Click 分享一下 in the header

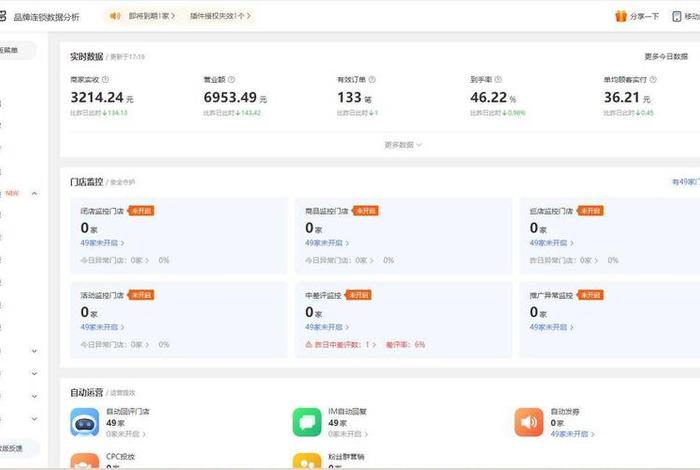pos(644,17)
